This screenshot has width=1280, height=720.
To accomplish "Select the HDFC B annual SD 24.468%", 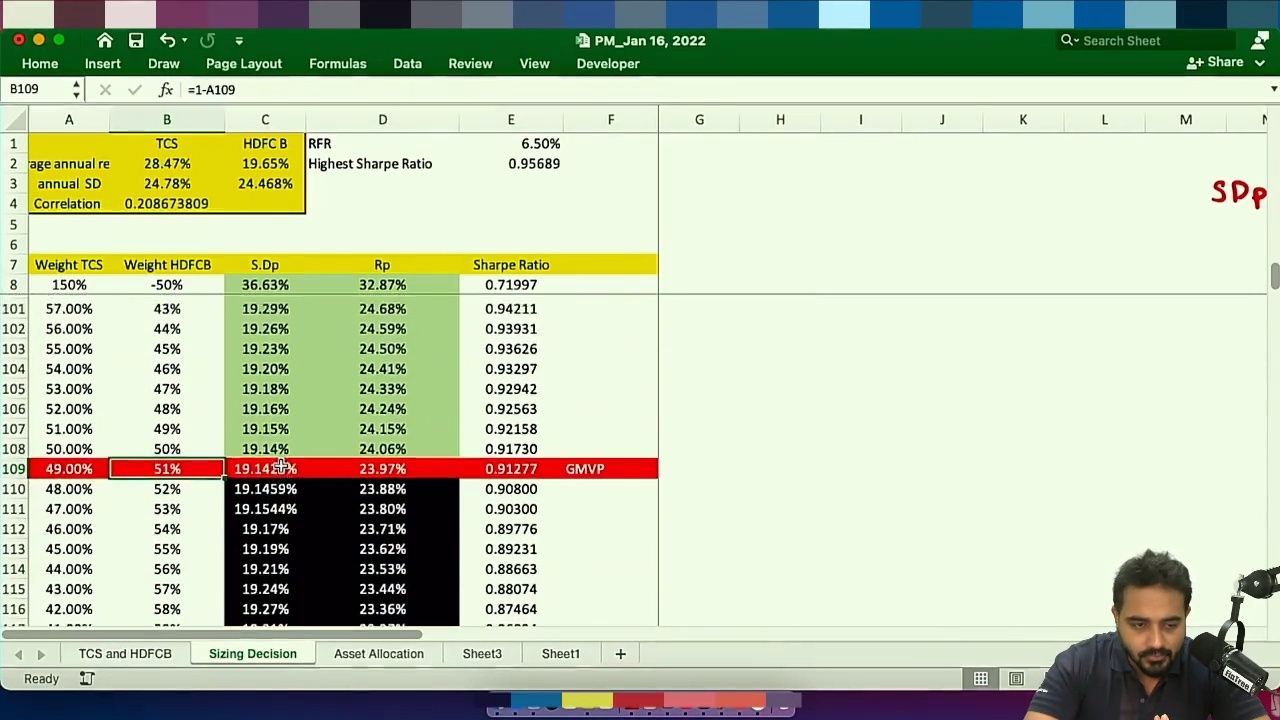I will point(265,184).
